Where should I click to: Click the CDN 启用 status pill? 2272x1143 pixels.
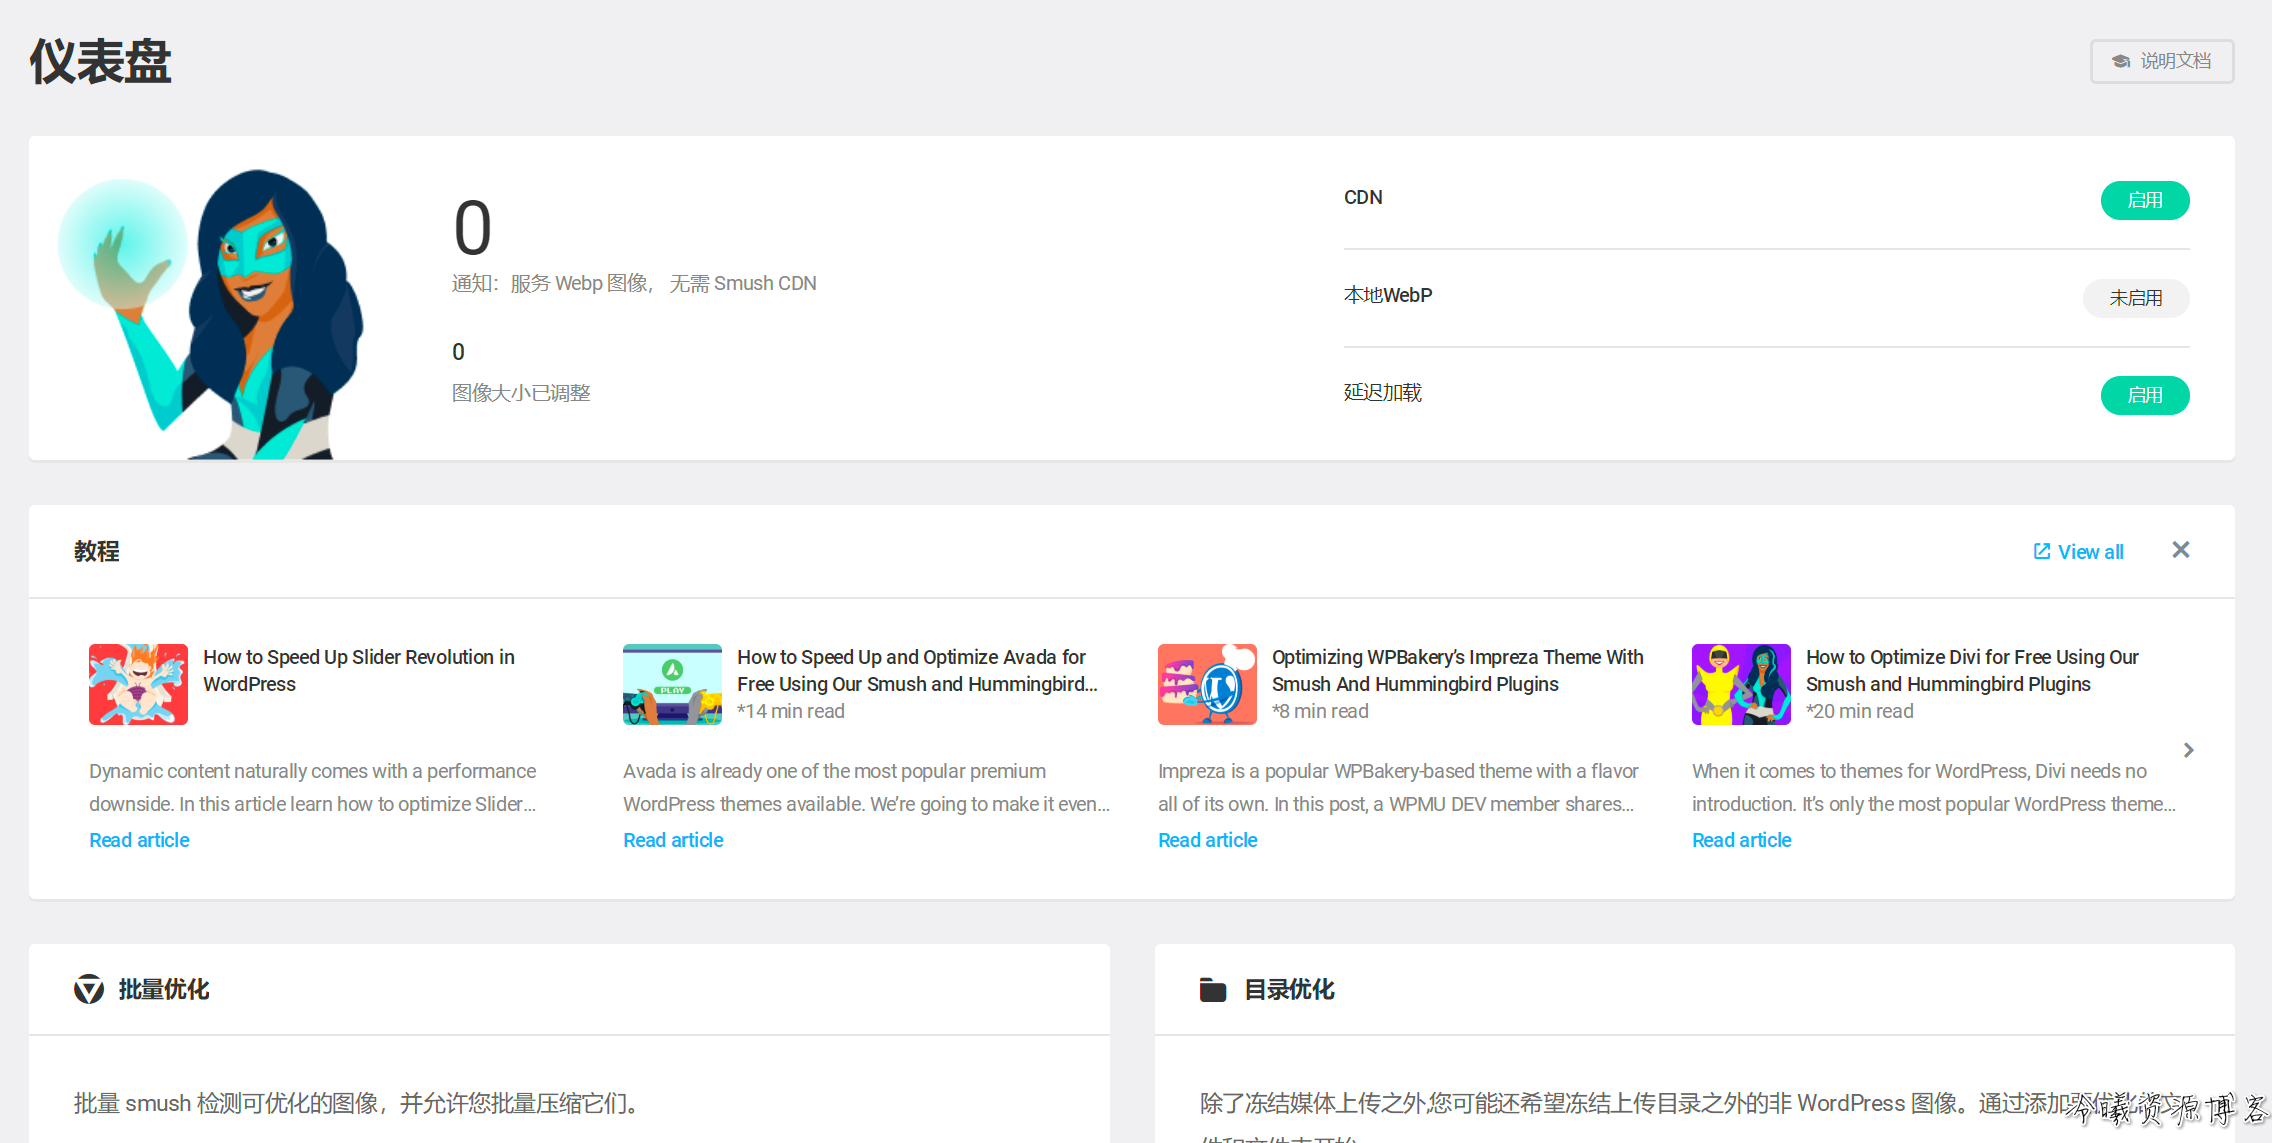[x=2145, y=200]
